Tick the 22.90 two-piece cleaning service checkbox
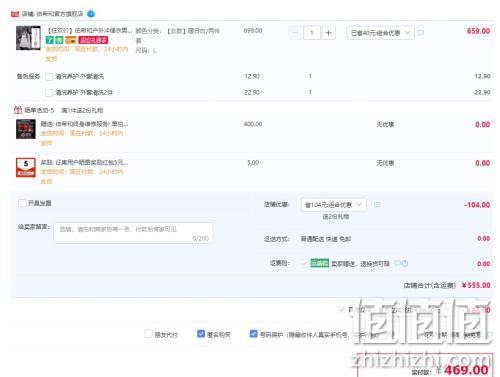 click(49, 92)
